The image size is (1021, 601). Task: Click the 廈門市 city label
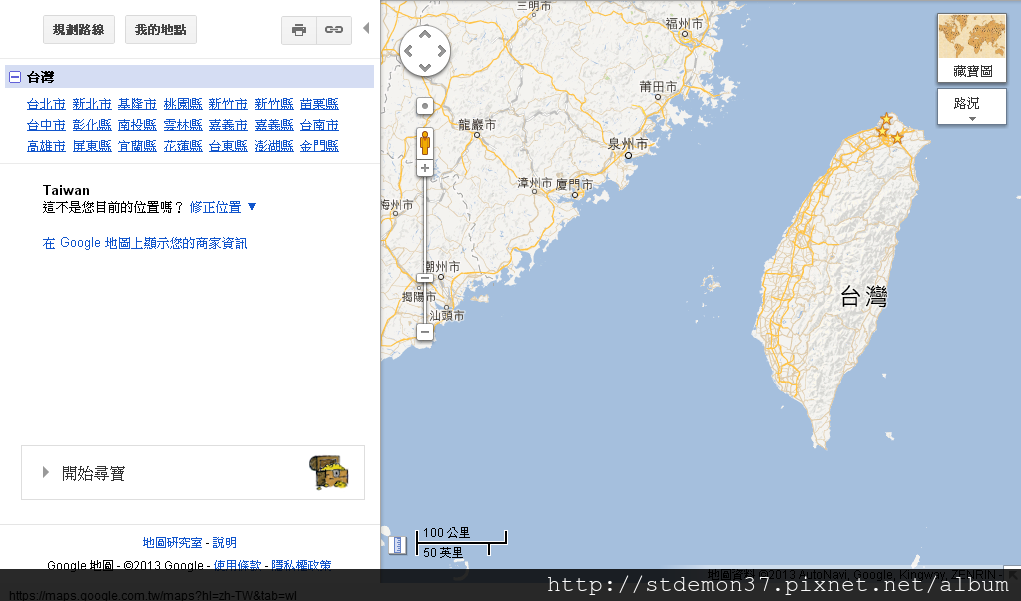coord(574,184)
